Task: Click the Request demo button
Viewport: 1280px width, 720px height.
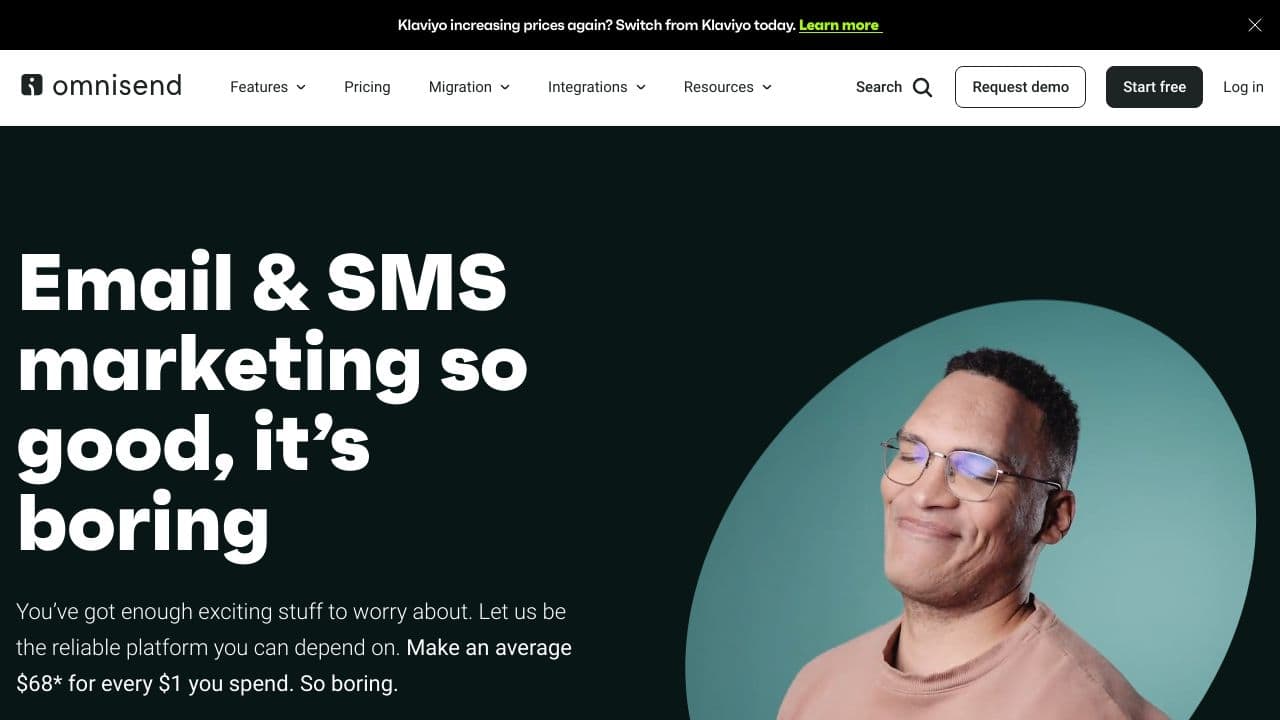Action: click(x=1020, y=87)
